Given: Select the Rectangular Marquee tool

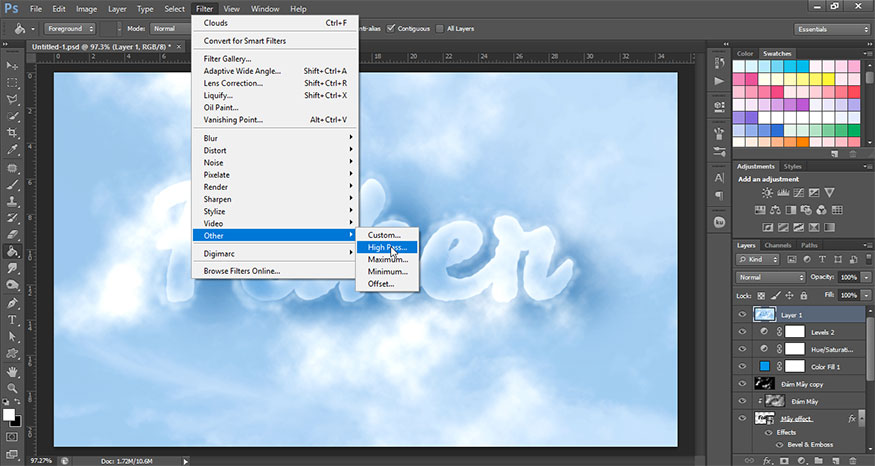Looking at the screenshot, I should pyautogui.click(x=12, y=83).
